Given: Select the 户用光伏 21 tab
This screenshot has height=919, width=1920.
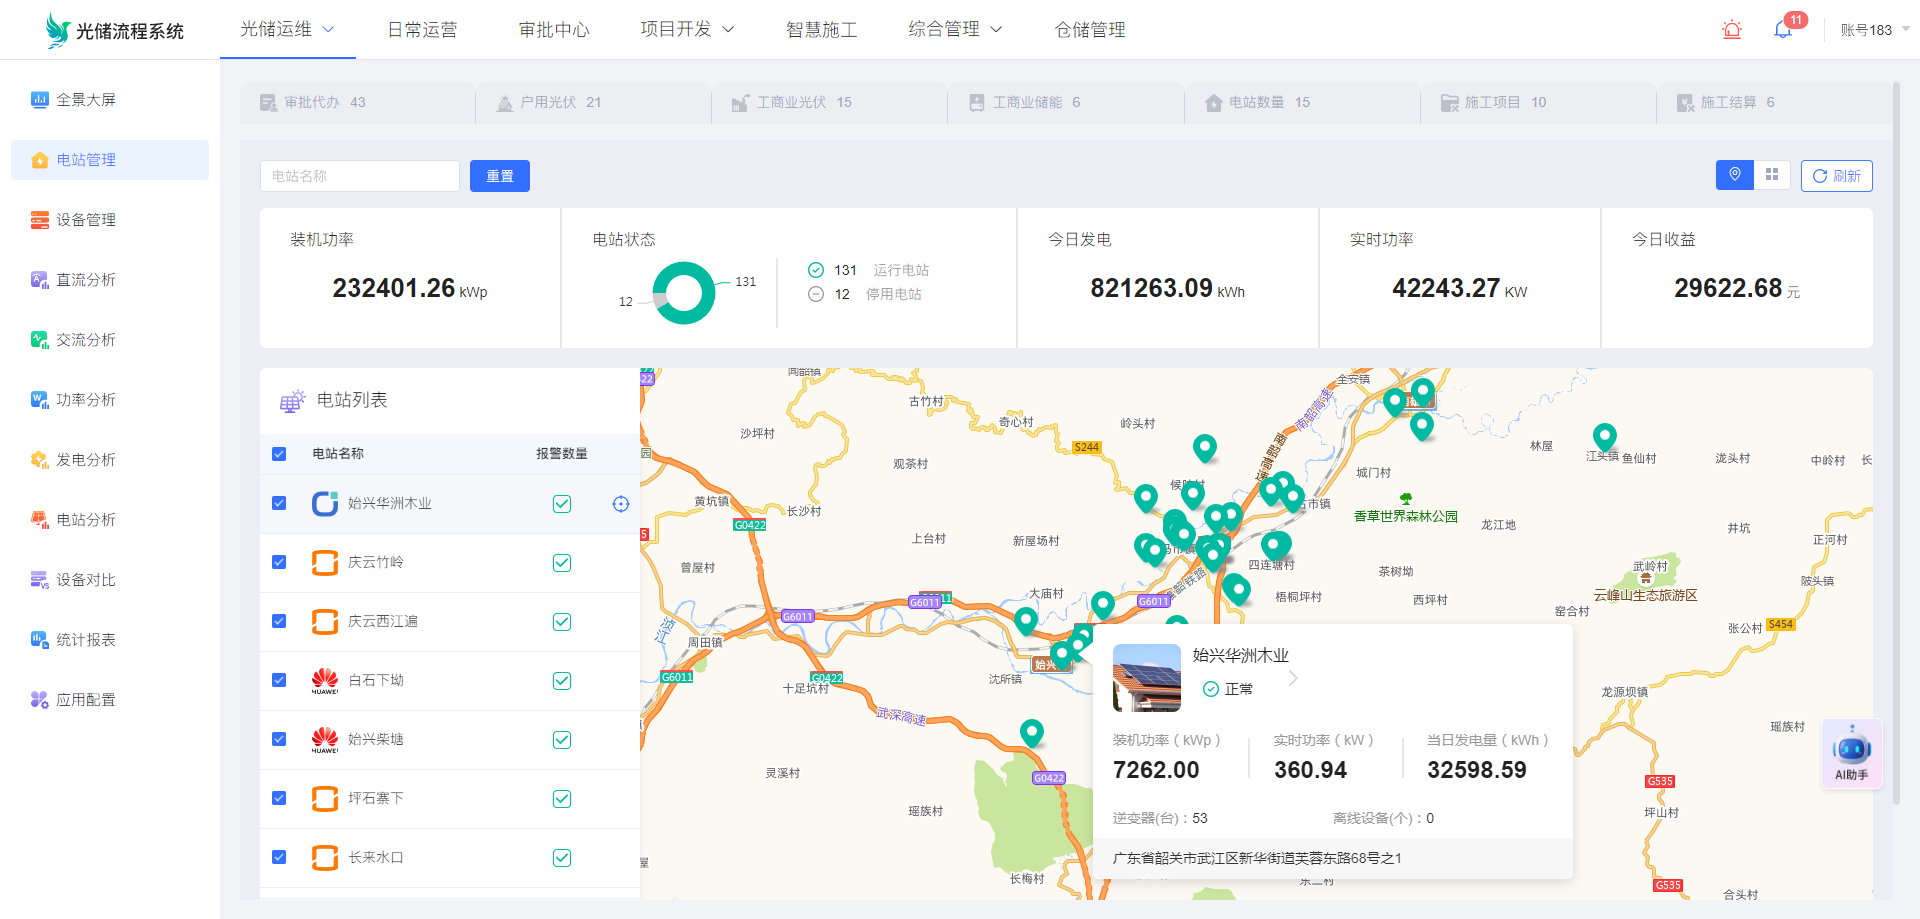Looking at the screenshot, I should click(x=593, y=102).
